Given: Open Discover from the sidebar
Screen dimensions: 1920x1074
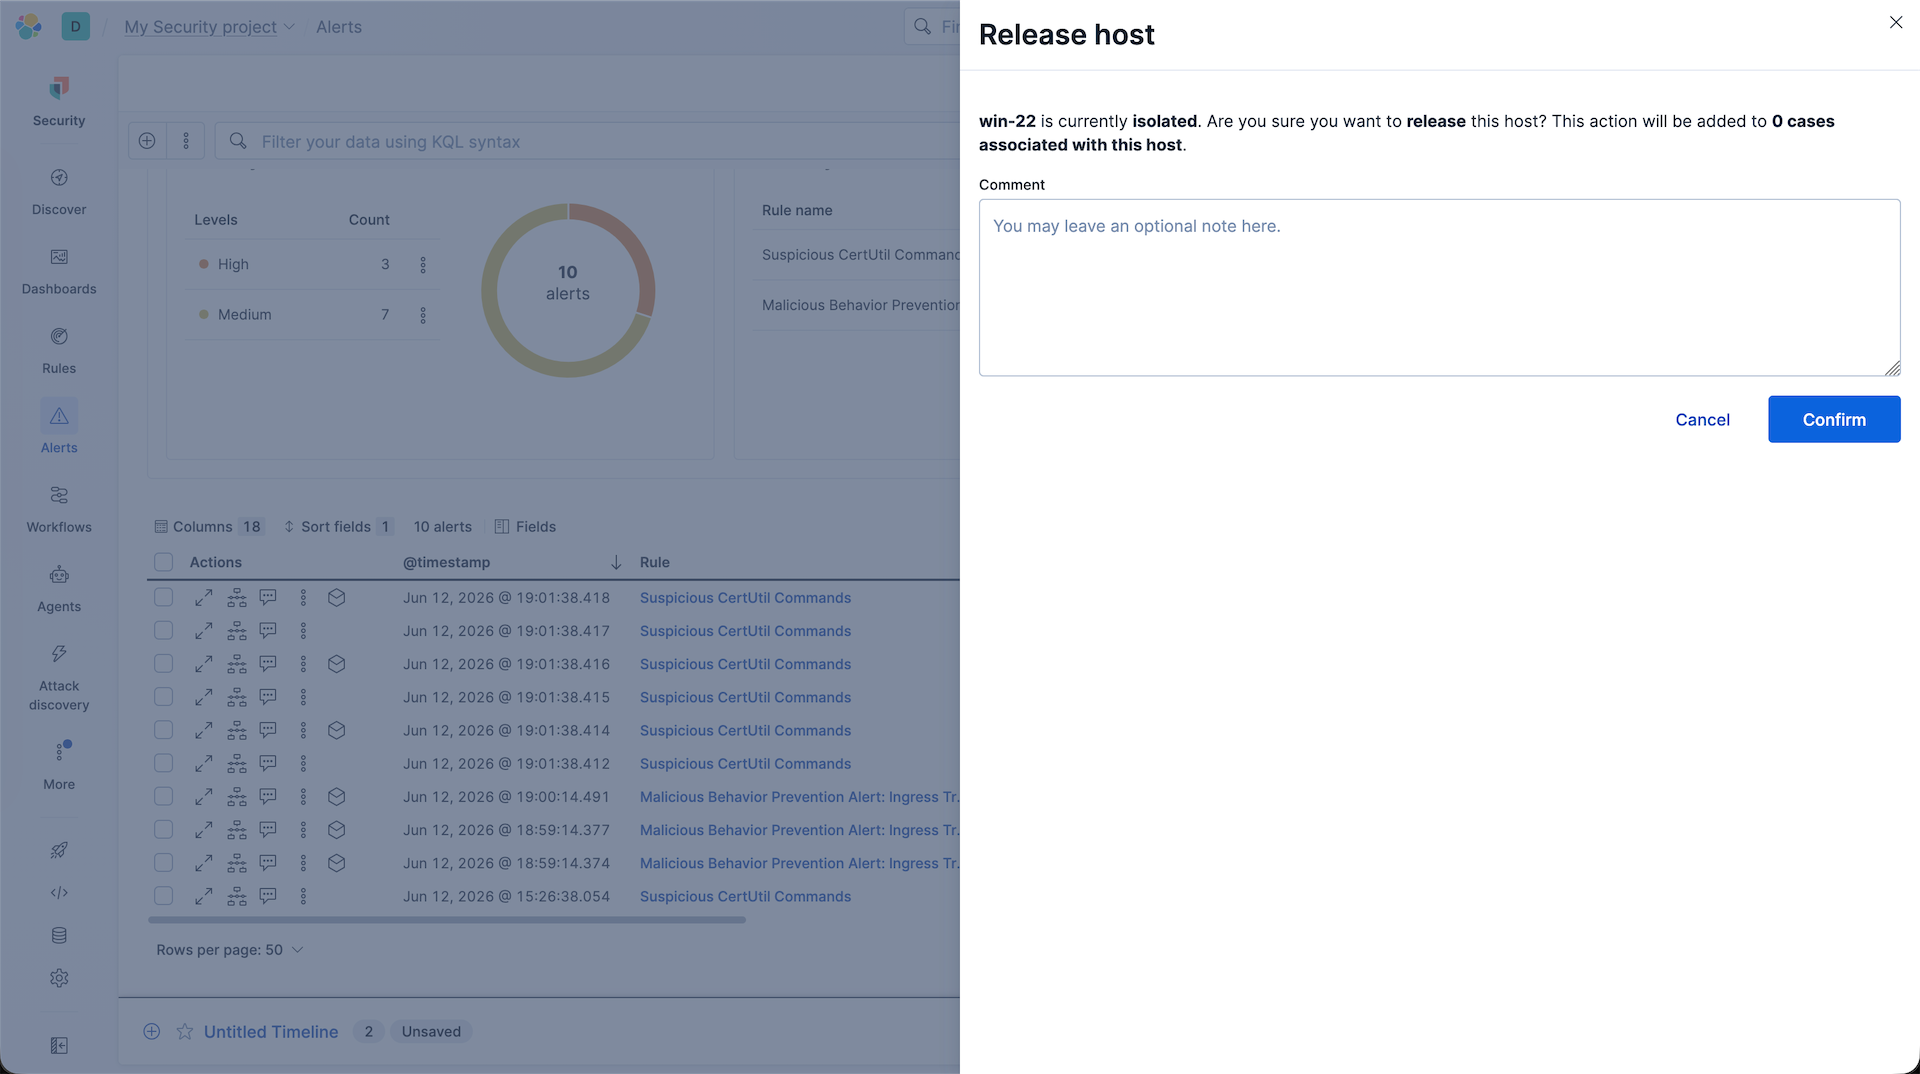Looking at the screenshot, I should click(59, 191).
